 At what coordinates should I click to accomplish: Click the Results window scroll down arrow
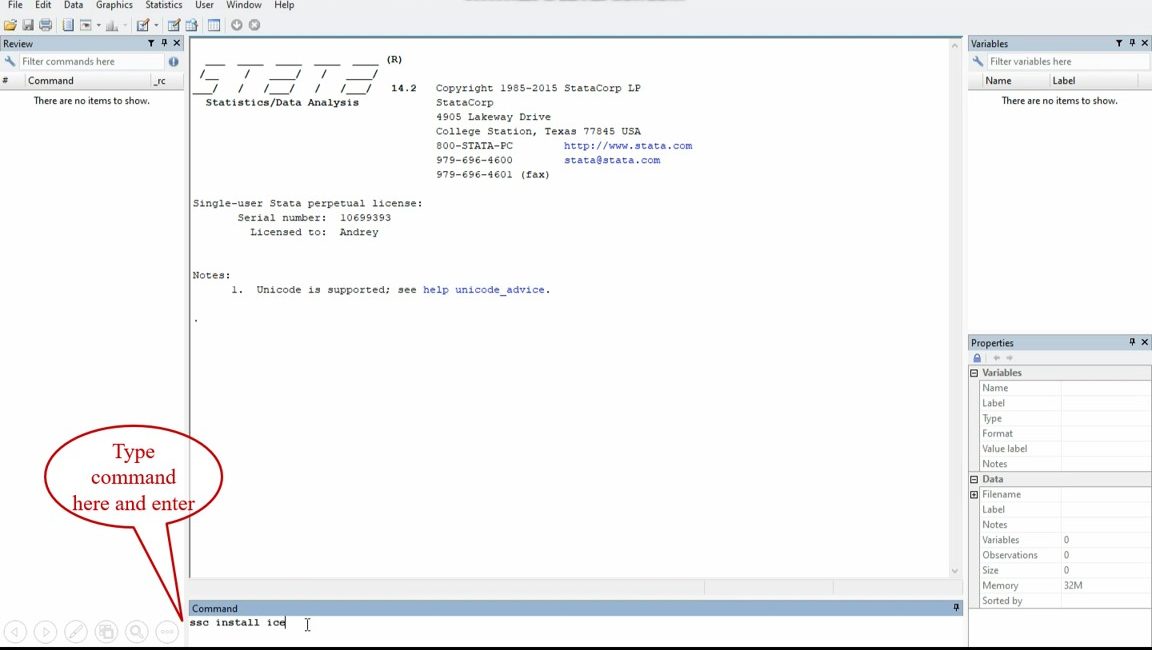click(x=955, y=571)
